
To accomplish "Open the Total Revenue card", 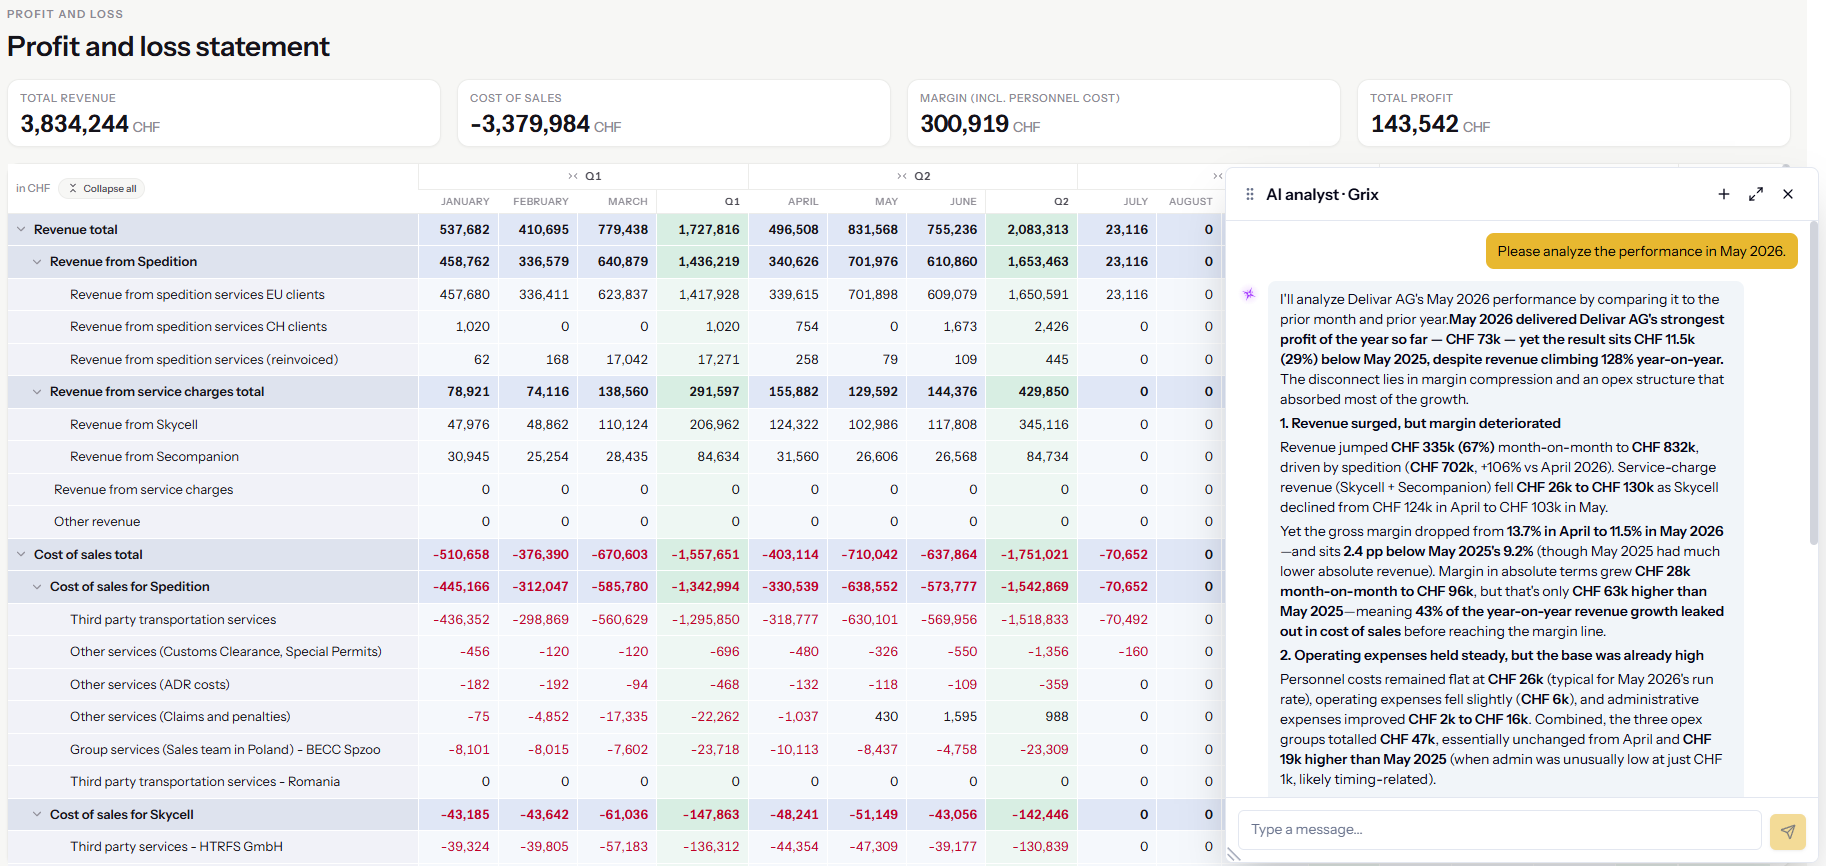I will pos(224,113).
